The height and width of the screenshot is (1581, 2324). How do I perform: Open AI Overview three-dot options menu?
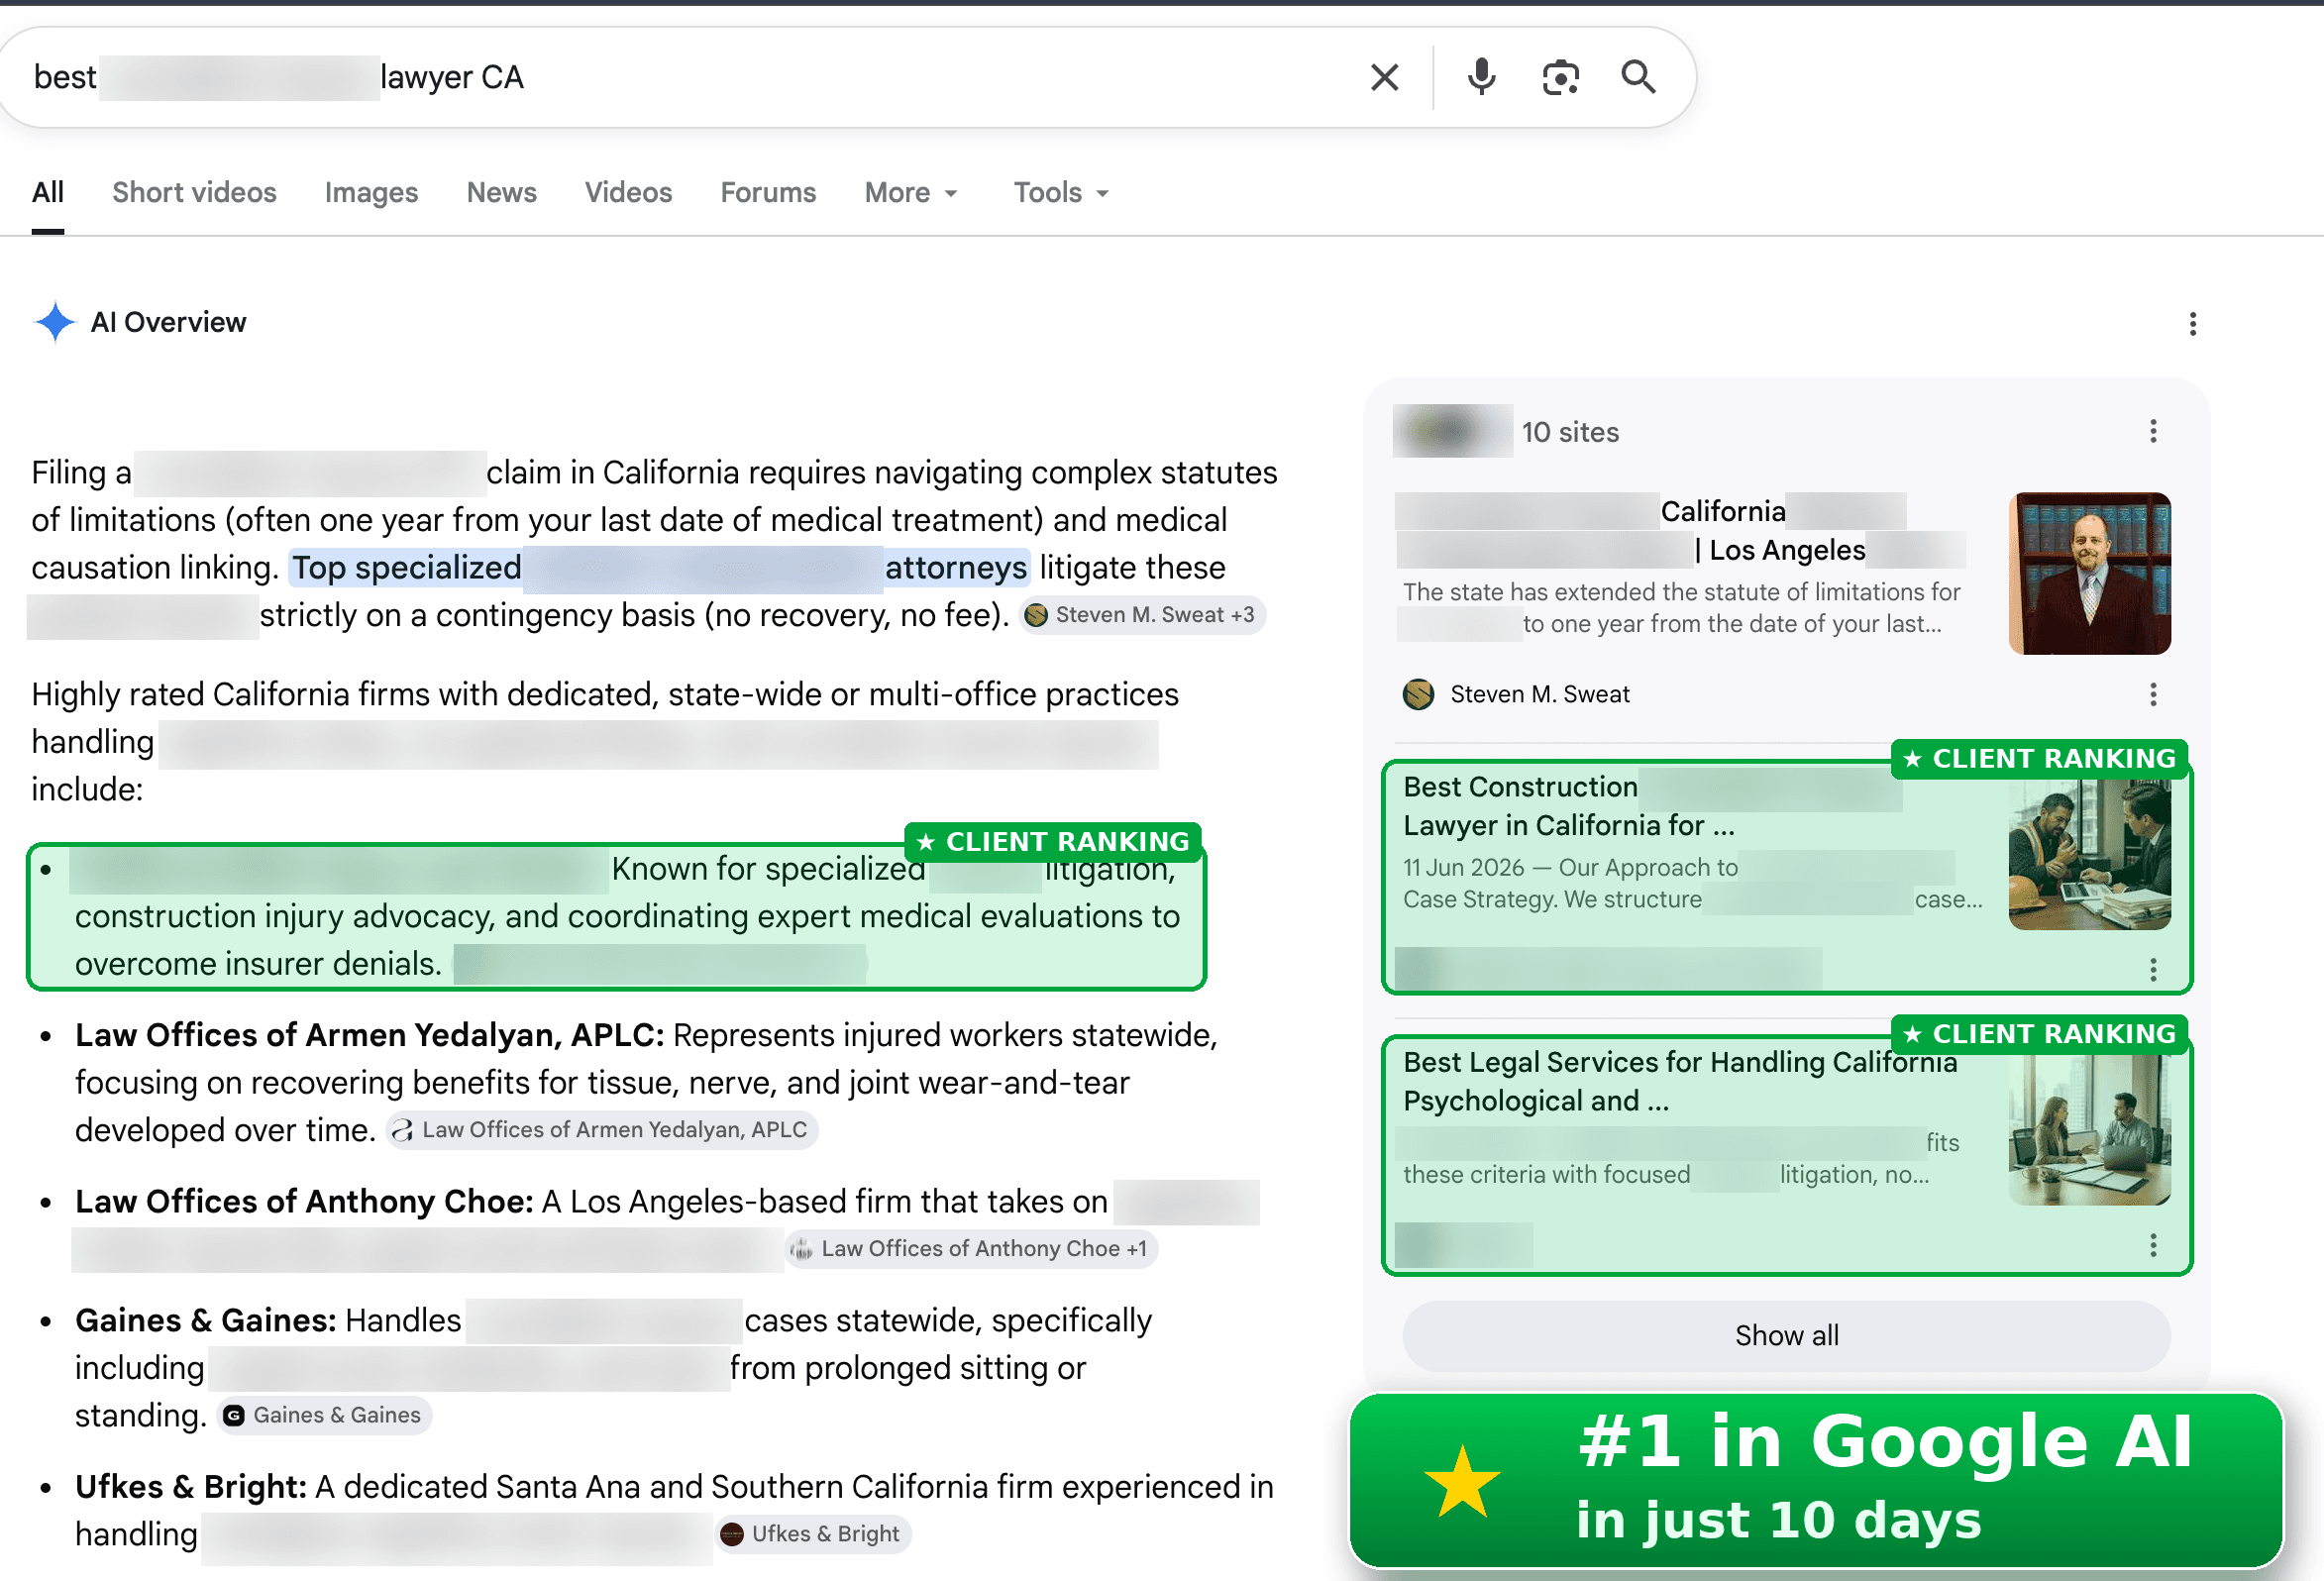click(x=2192, y=324)
